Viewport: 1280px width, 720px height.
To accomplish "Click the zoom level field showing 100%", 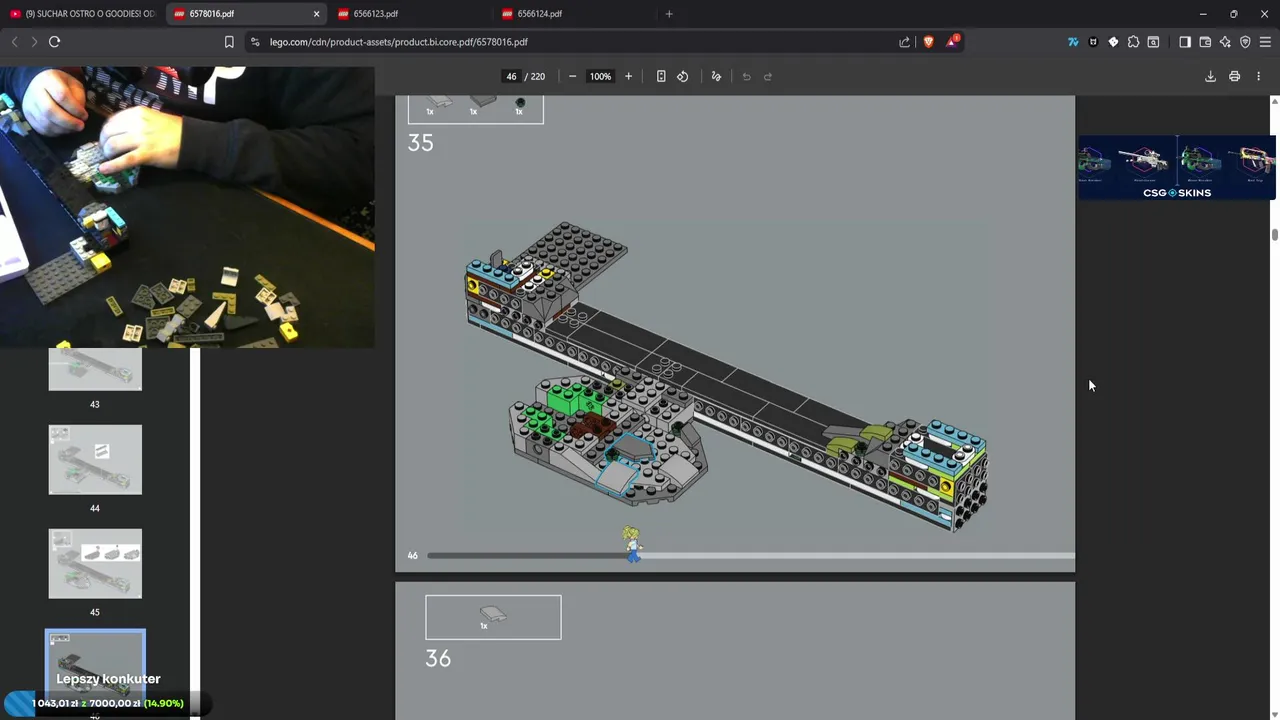I will coord(600,76).
